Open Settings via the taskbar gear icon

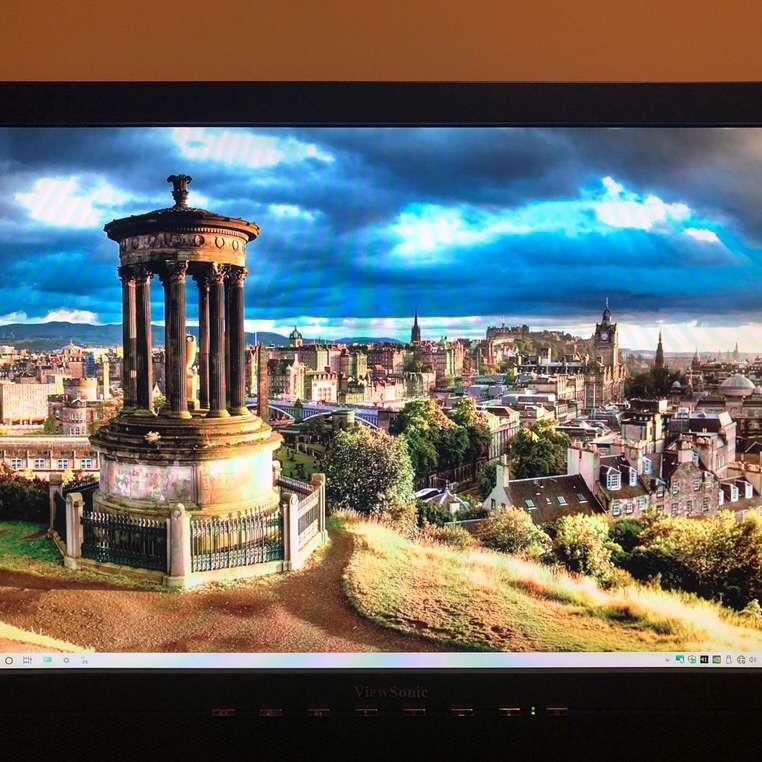(66, 660)
